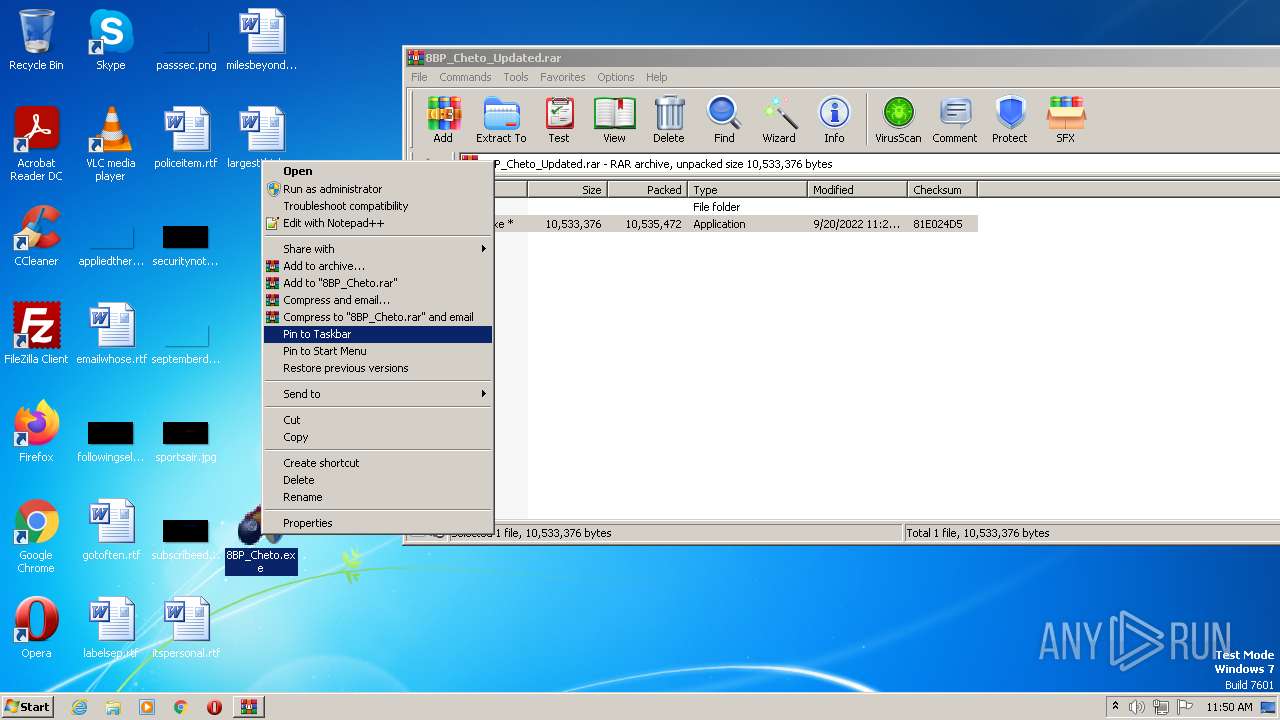This screenshot has height=720, width=1280.
Task: Click the Add toolbar icon in WinRAR
Action: pos(443,120)
